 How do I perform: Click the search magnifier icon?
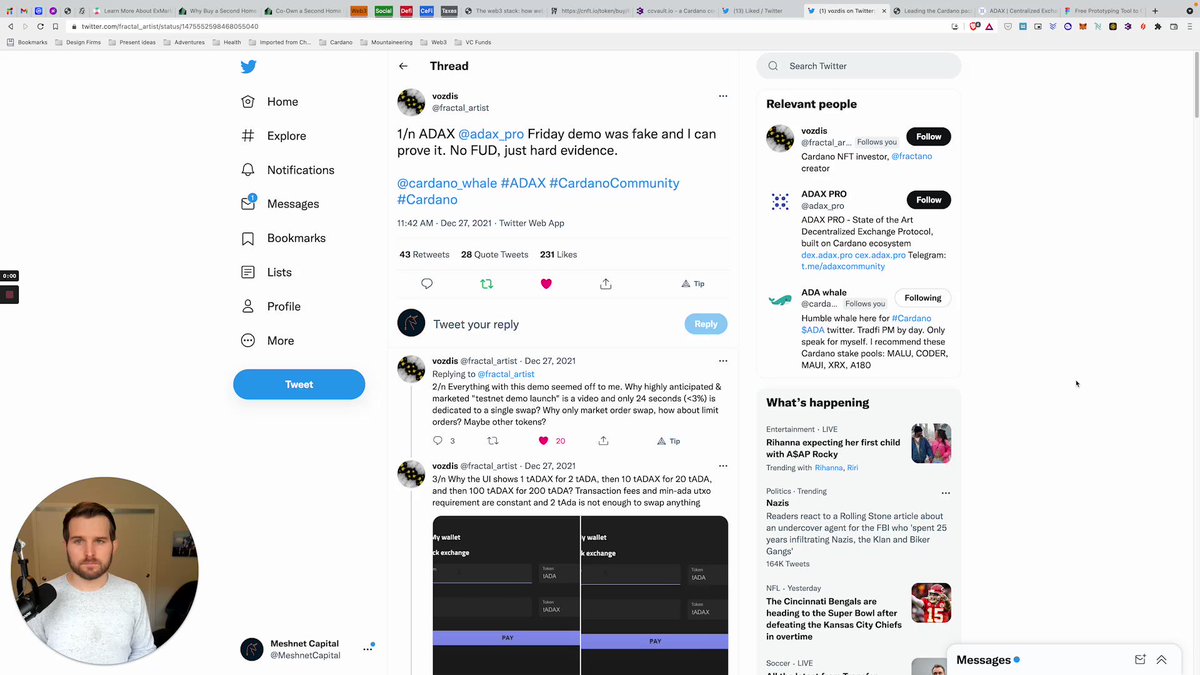(773, 66)
